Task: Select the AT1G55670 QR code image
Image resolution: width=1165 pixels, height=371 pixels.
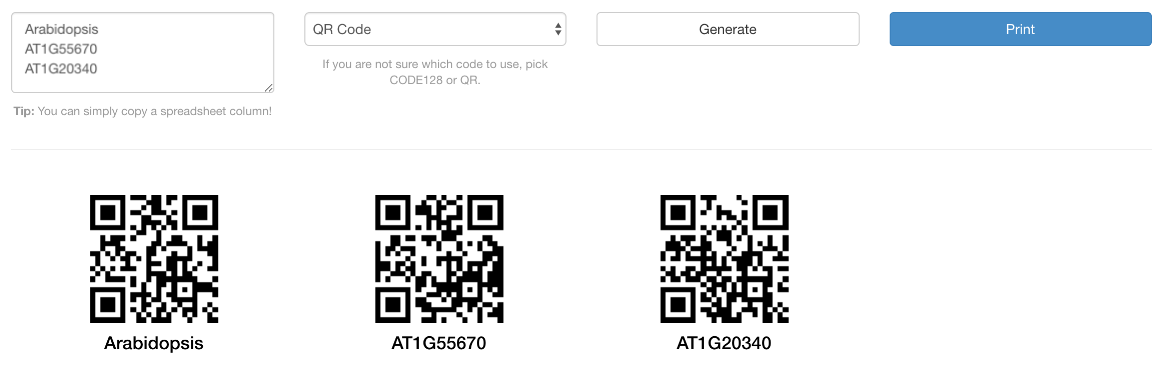Action: [439, 259]
